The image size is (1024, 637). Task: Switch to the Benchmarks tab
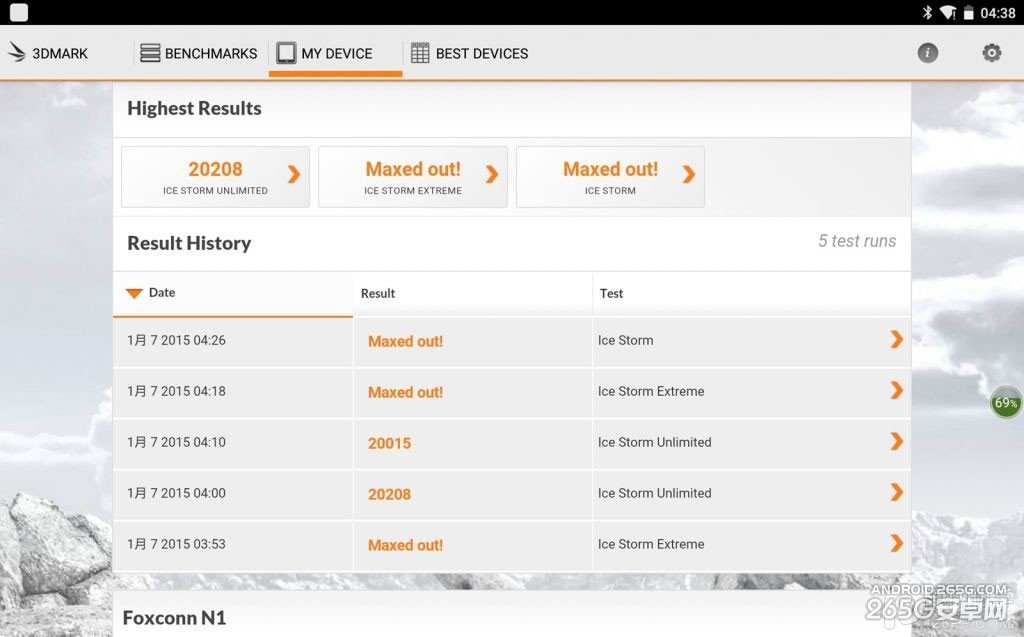click(199, 53)
